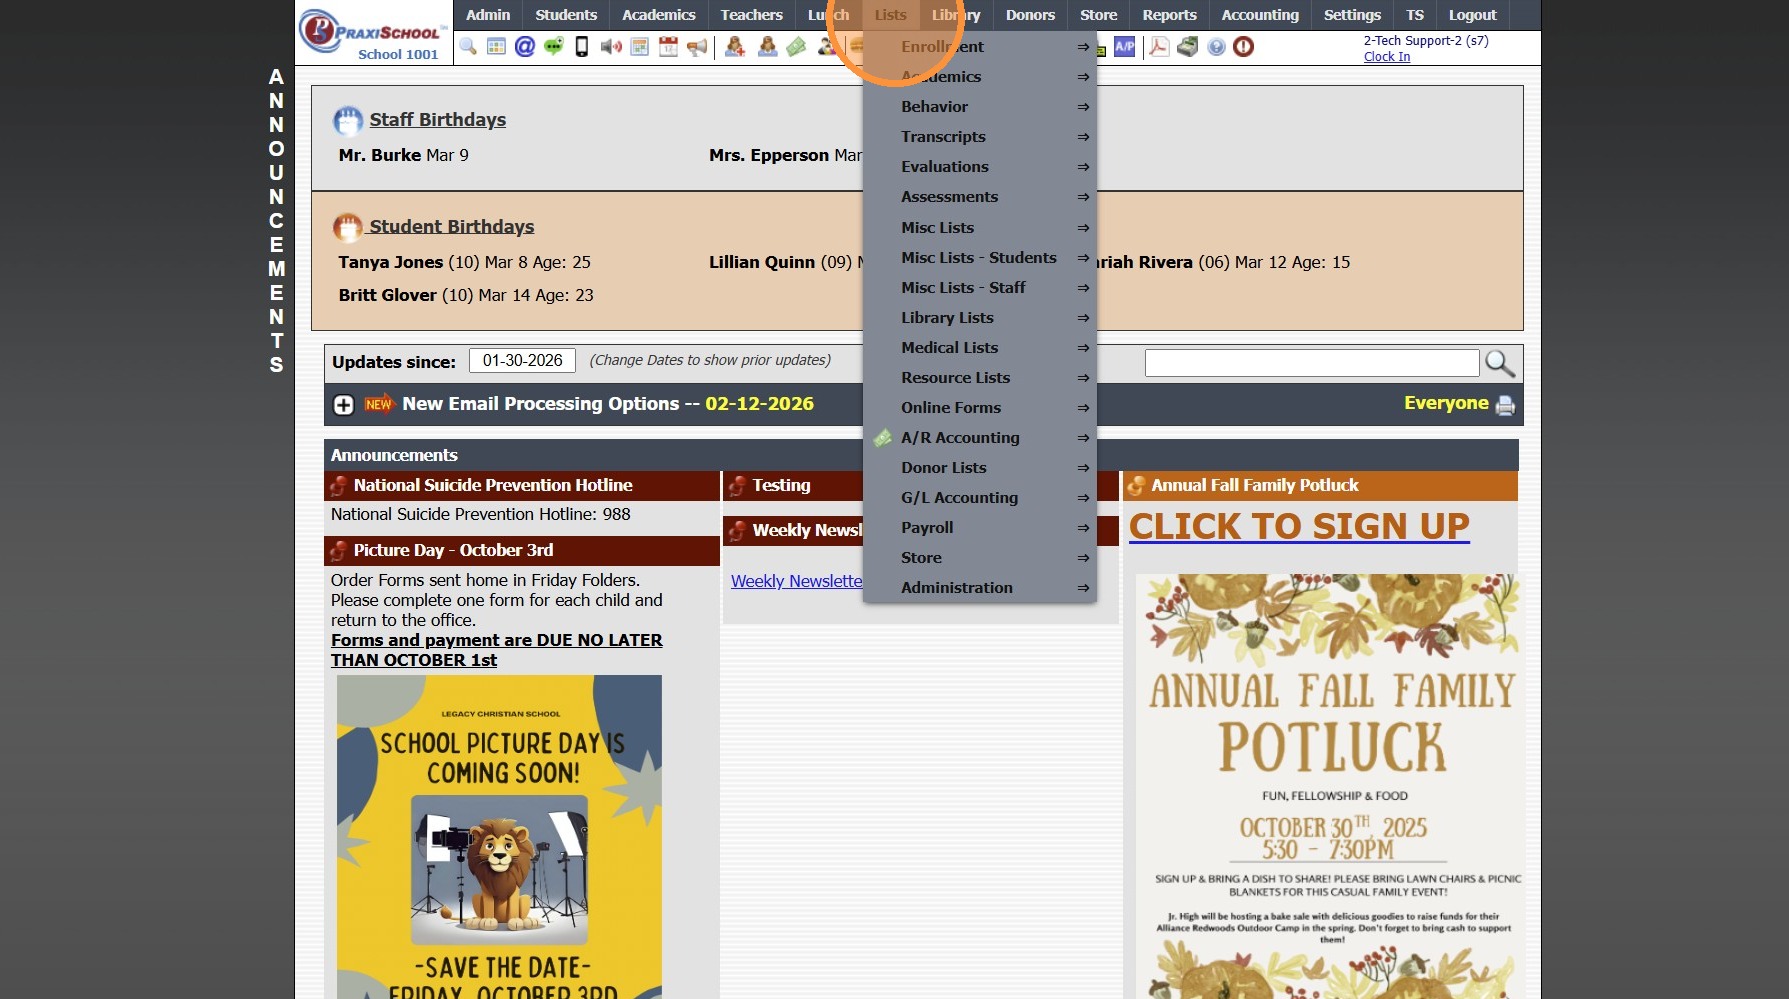
Task: Click the Clock In link
Action: pyautogui.click(x=1387, y=57)
